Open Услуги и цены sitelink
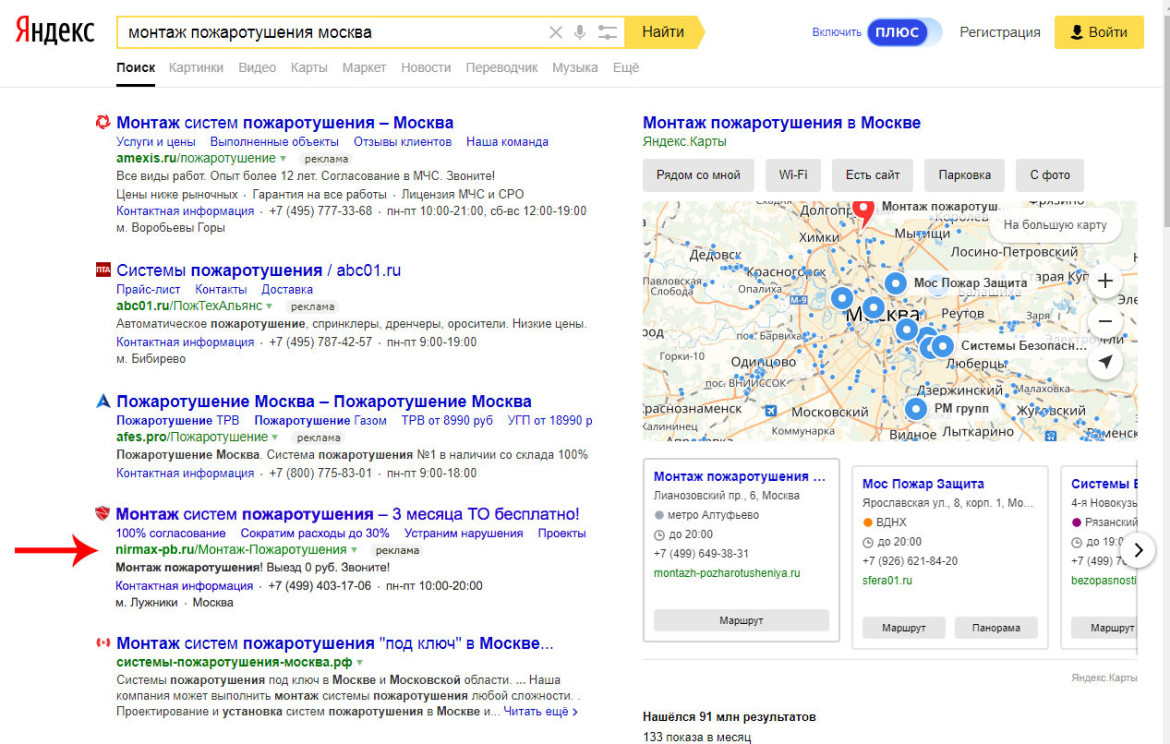Screen dimensions: 1170x744 pos(156,142)
